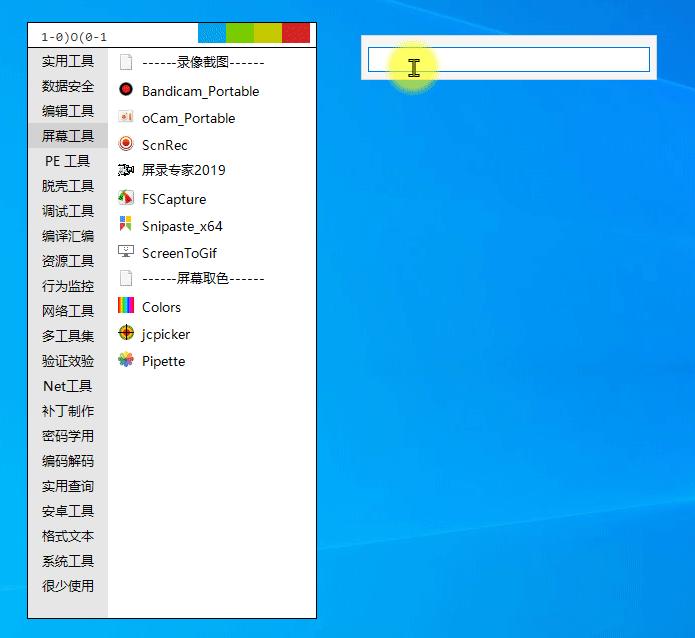The image size is (695, 638).
Task: Switch to 实用工具 category
Action: (x=68, y=61)
